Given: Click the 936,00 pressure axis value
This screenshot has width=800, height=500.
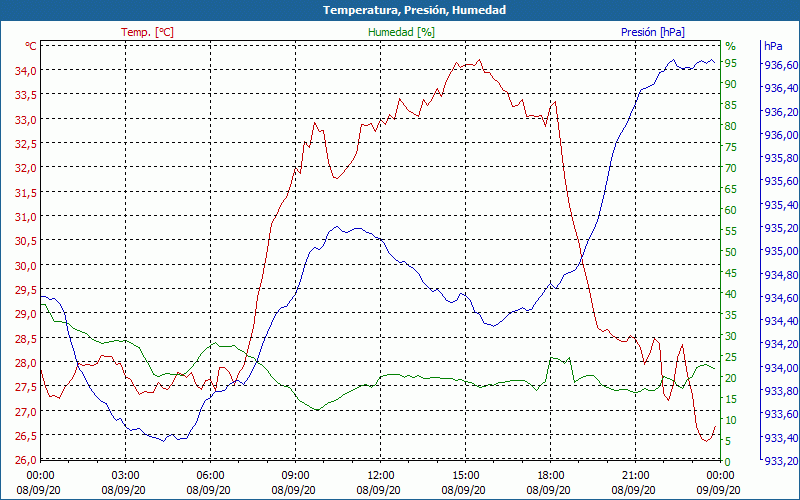Looking at the screenshot, I should pos(781,135).
